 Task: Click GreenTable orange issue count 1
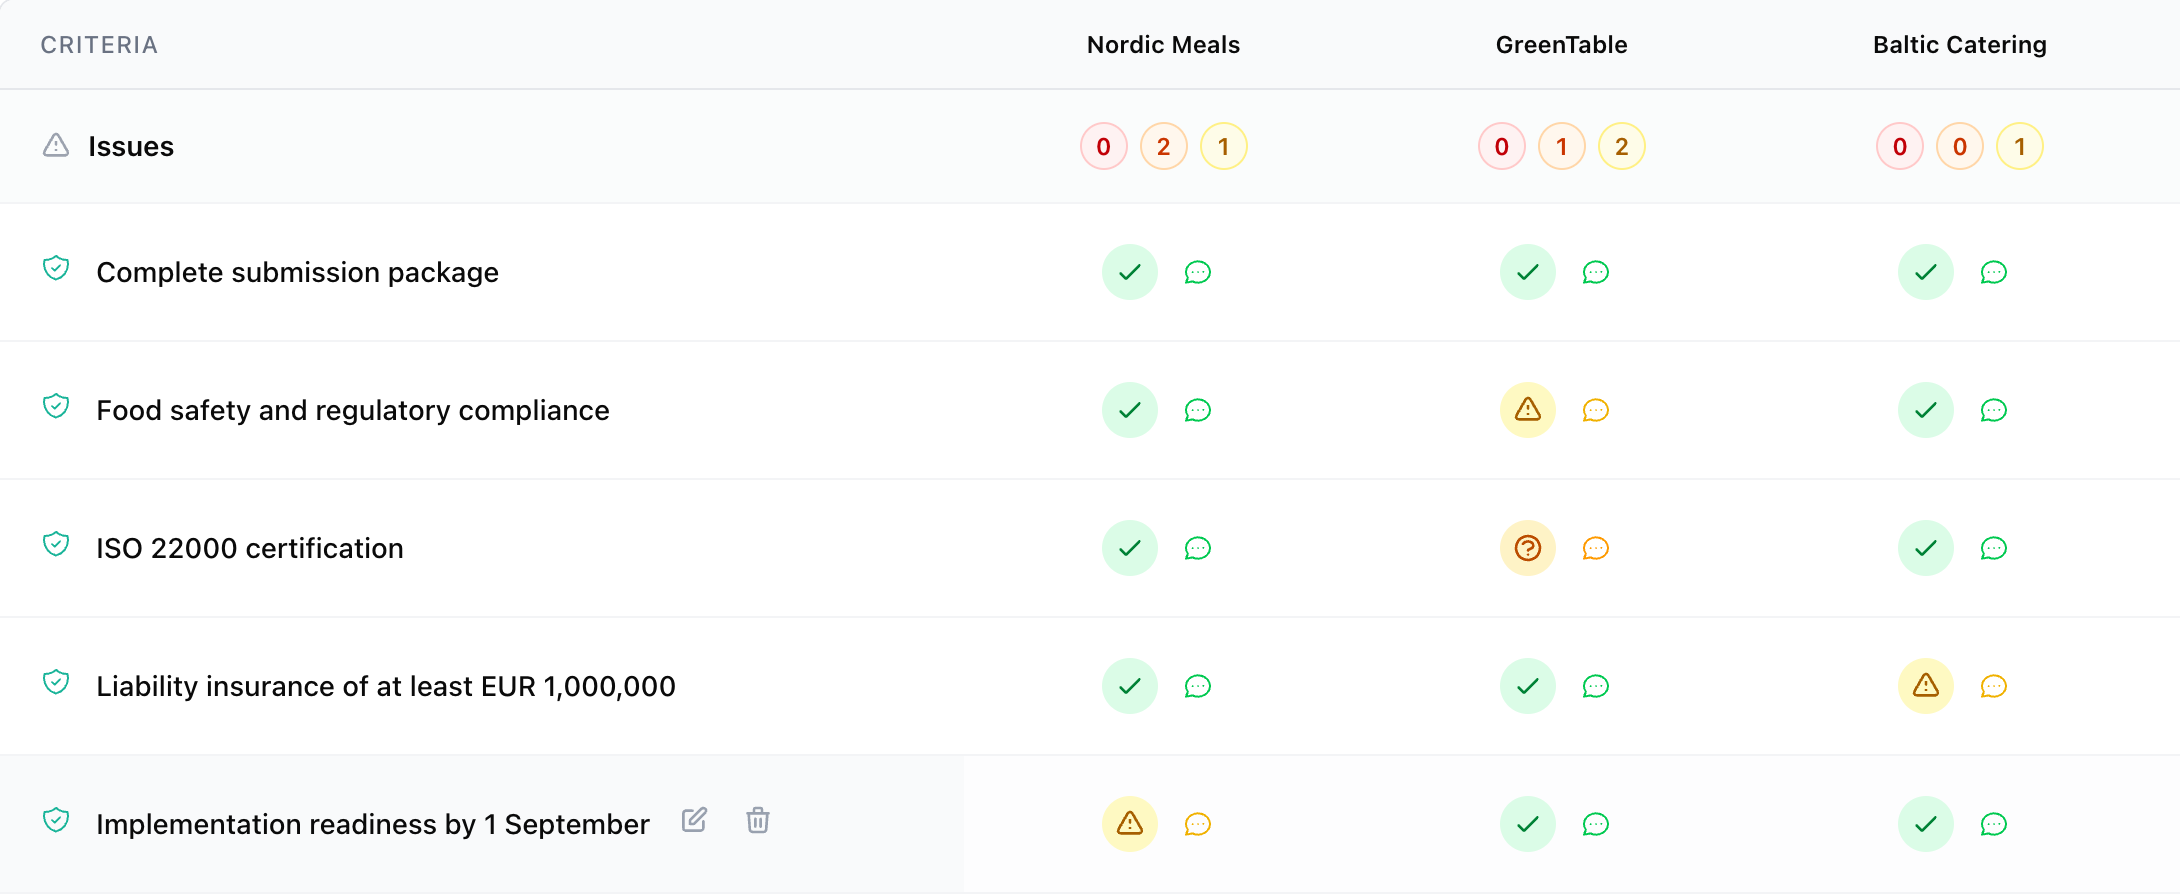1562,147
